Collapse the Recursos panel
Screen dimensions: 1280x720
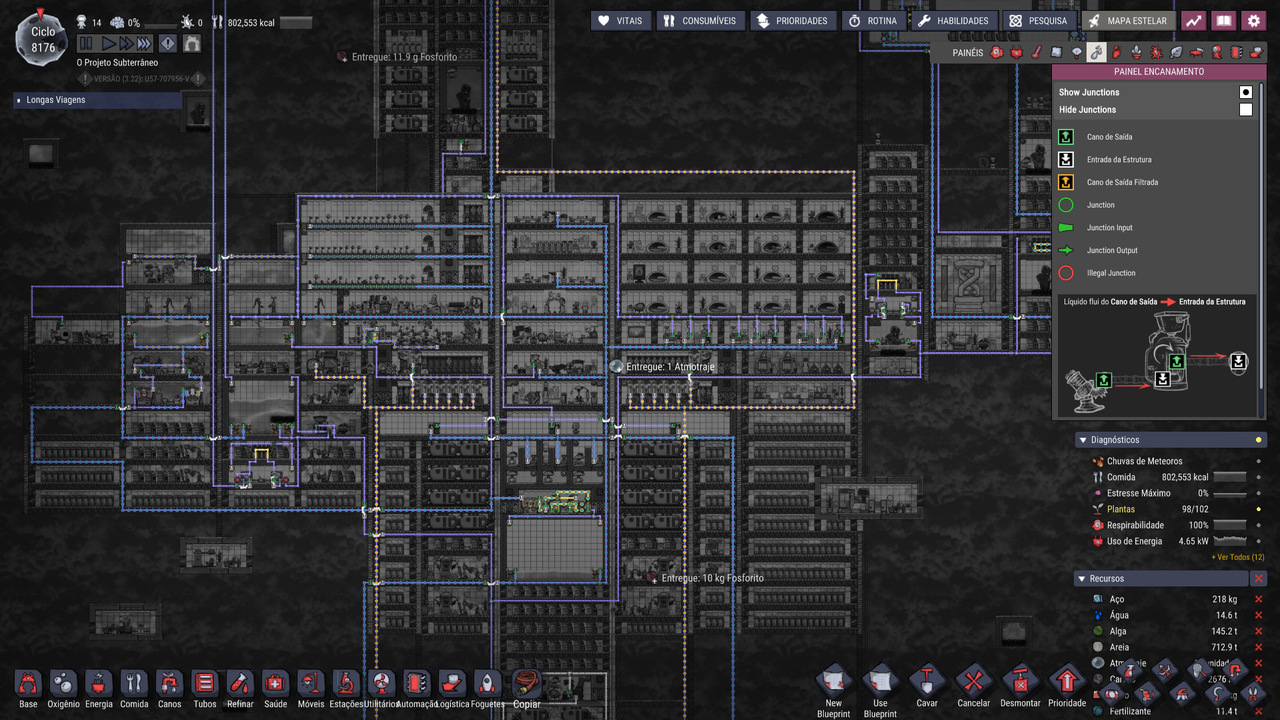pyautogui.click(x=1082, y=579)
